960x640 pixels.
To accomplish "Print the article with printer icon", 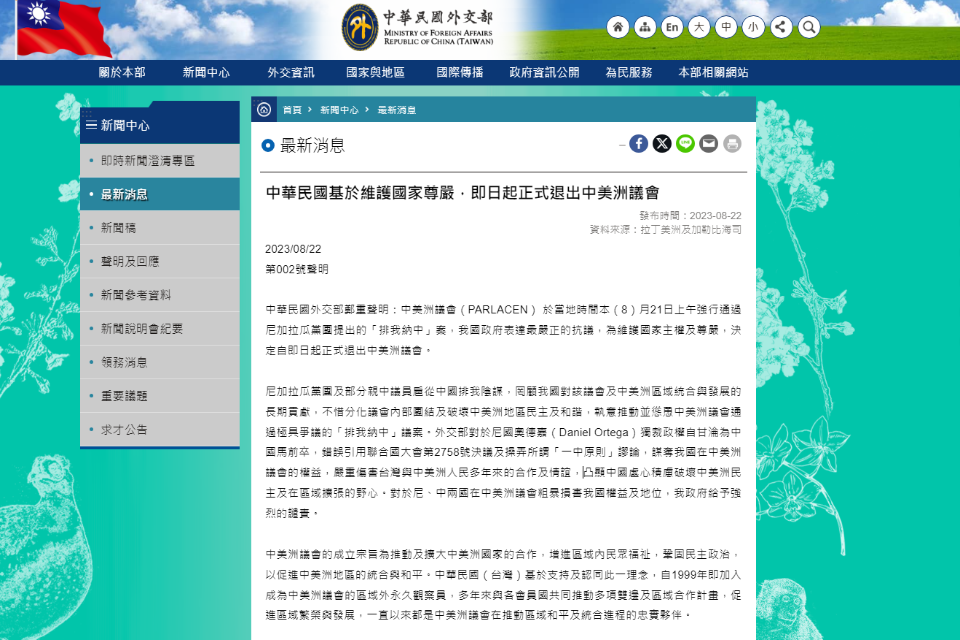I will pos(732,143).
